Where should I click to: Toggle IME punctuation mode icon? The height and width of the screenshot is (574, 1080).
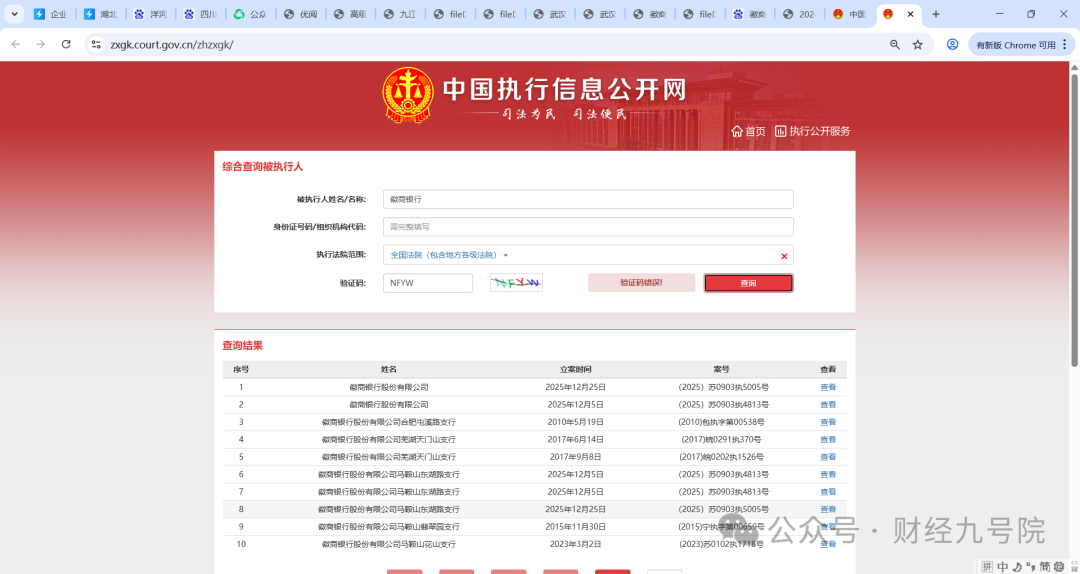[x=1031, y=566]
